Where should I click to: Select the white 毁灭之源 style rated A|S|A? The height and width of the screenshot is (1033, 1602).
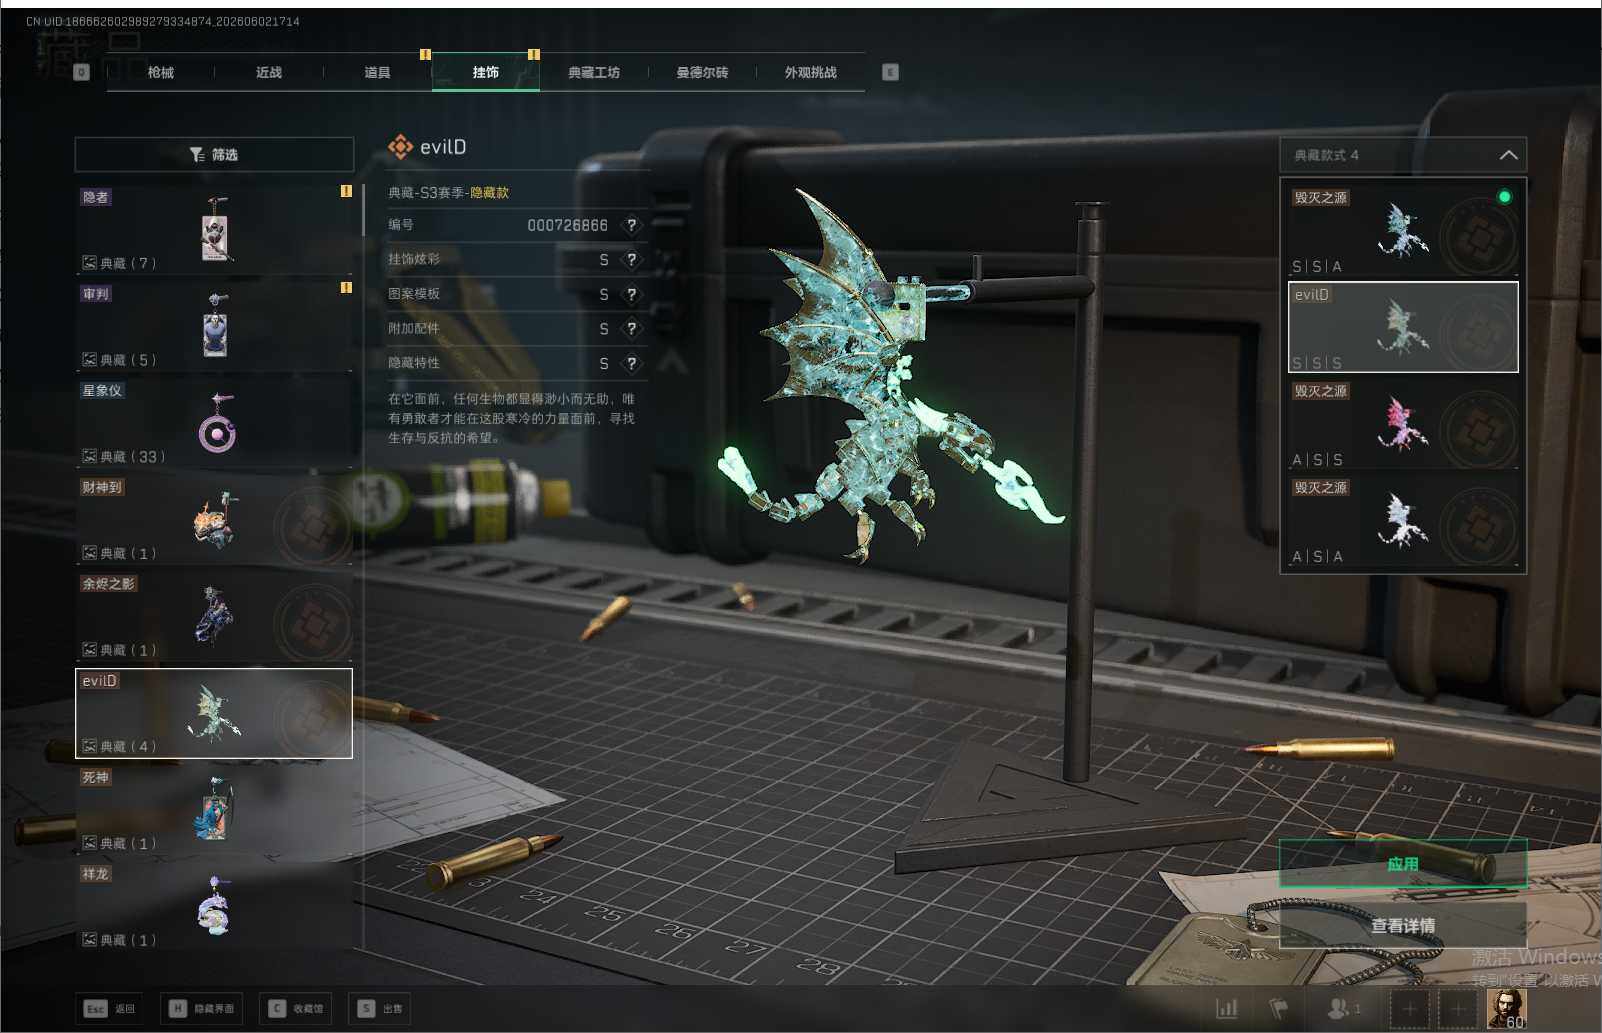(1403, 520)
